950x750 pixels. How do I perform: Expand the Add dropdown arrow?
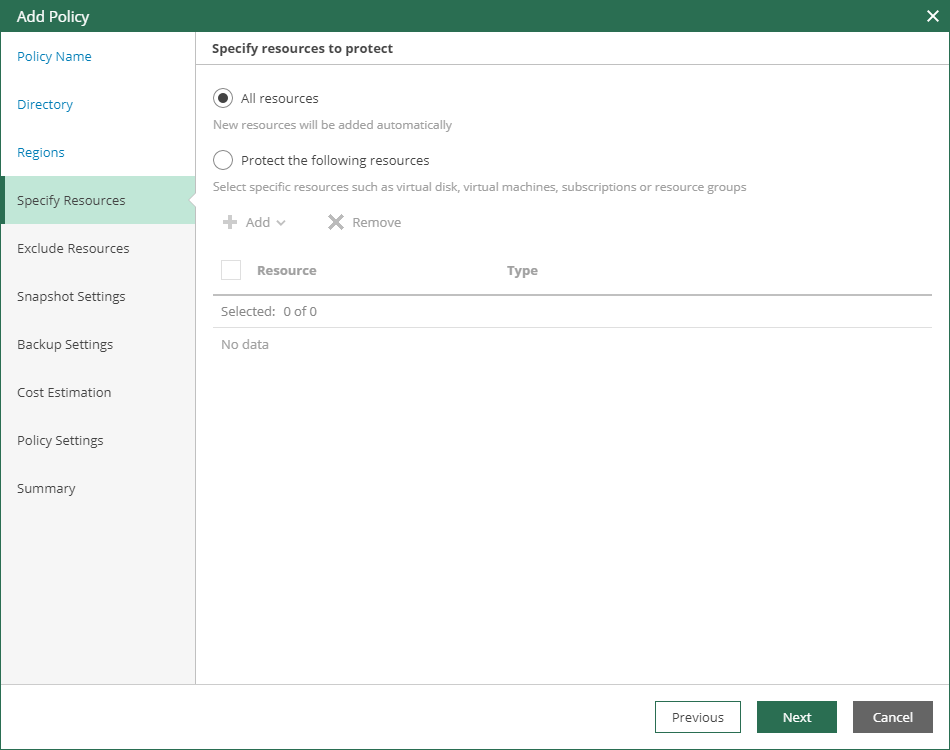pos(281,223)
